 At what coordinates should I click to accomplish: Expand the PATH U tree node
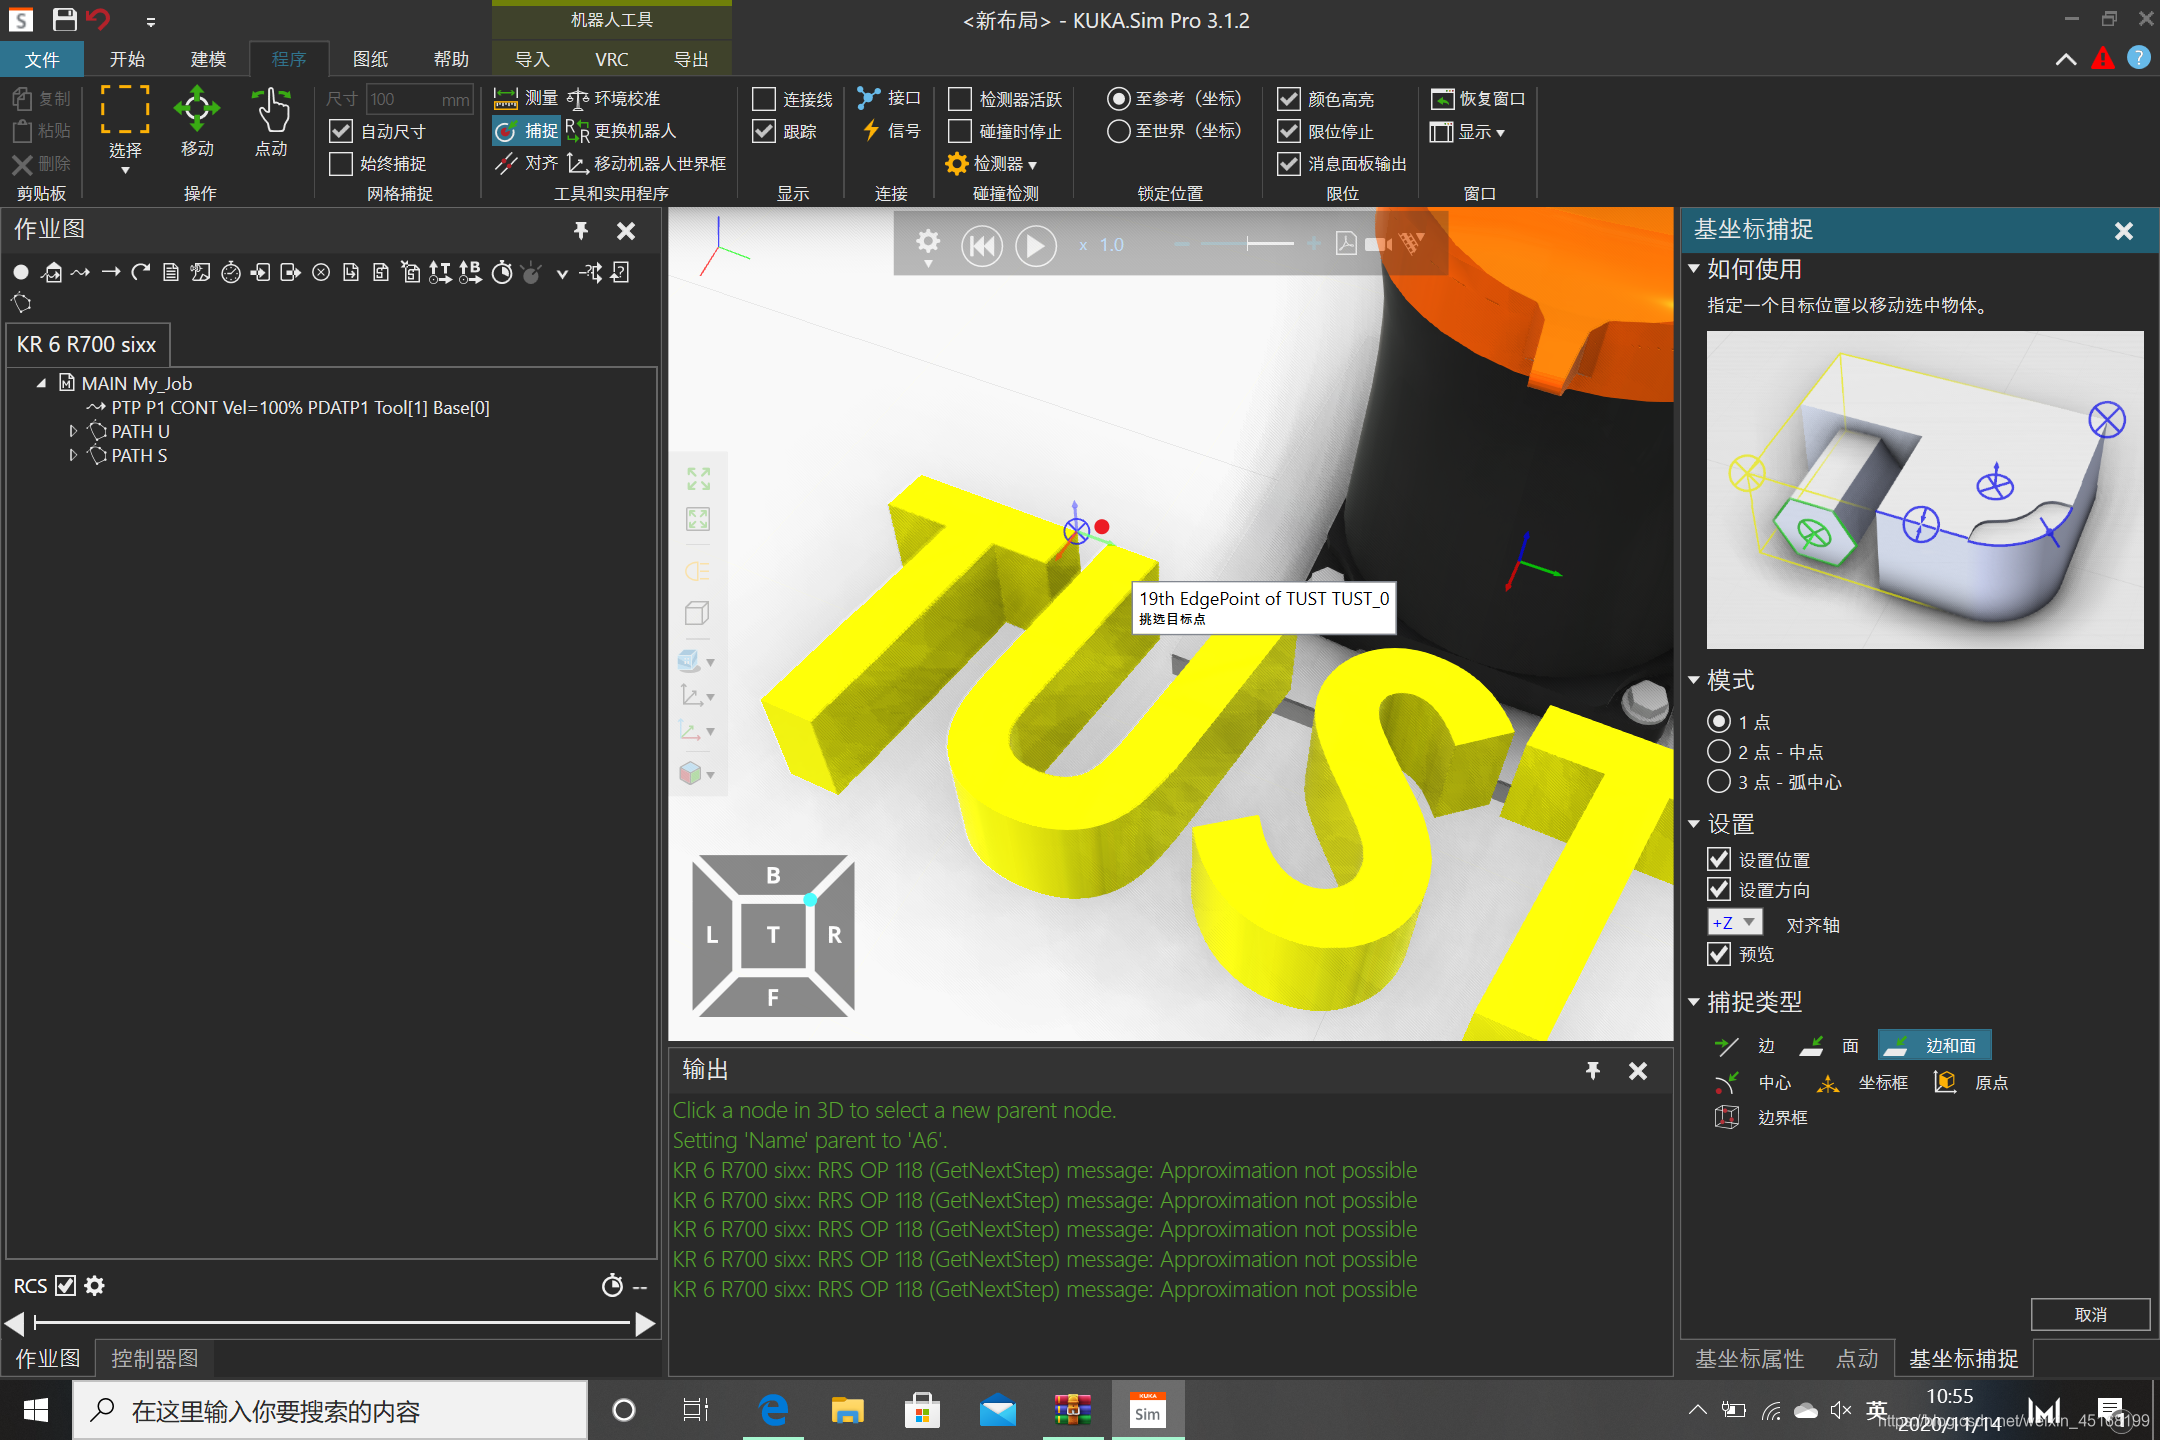tap(73, 431)
